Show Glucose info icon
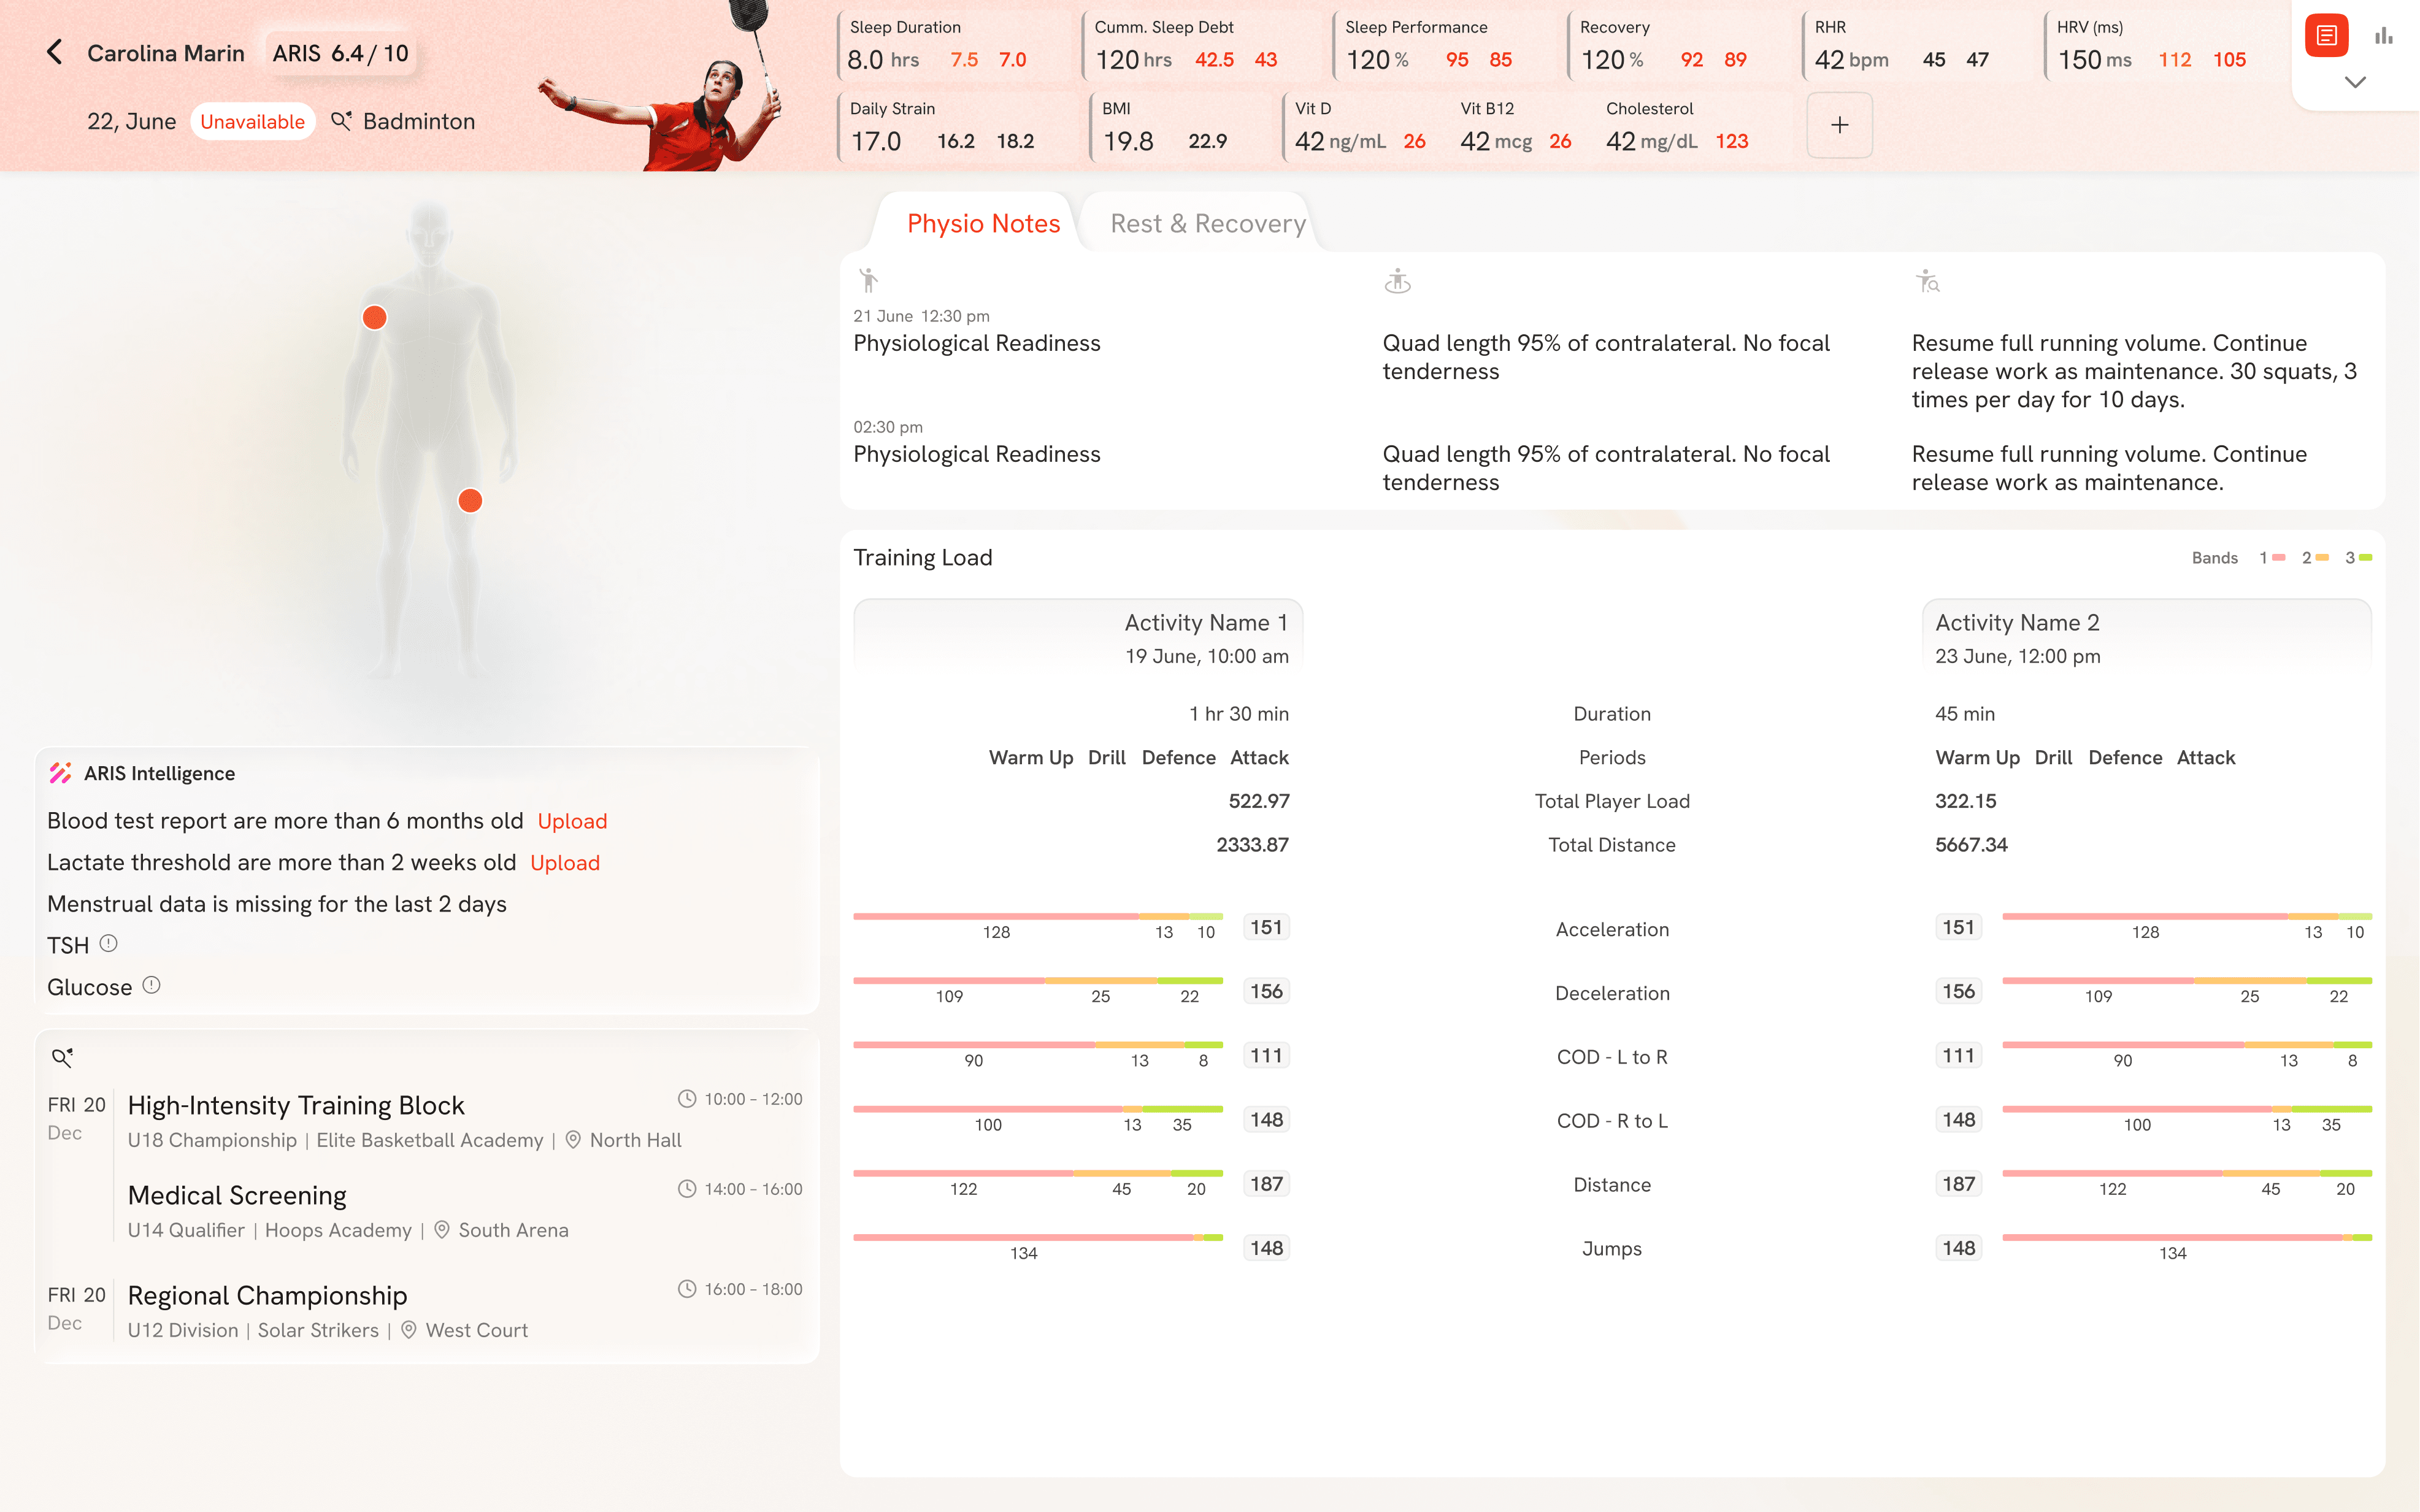 [x=151, y=985]
